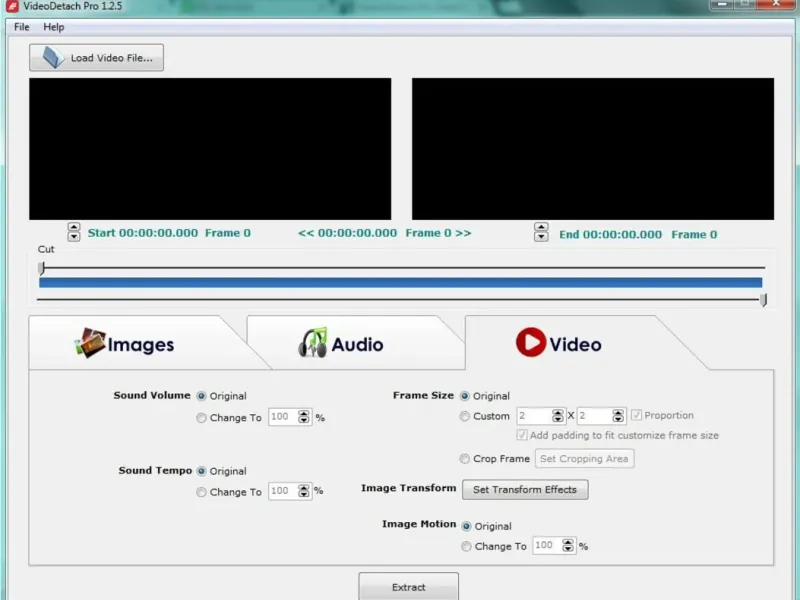This screenshot has width=800, height=600.
Task: Click the left start-frame preview pane
Action: tap(210, 149)
